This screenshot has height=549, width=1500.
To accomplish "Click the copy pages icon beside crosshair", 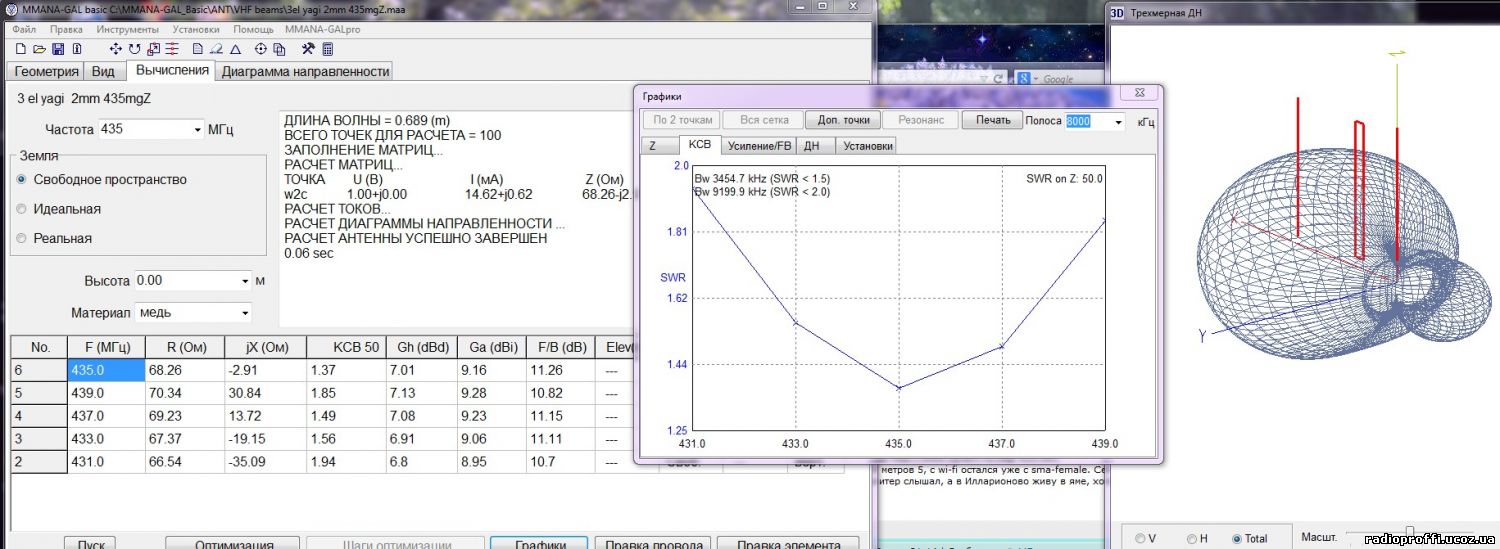I will click(279, 49).
